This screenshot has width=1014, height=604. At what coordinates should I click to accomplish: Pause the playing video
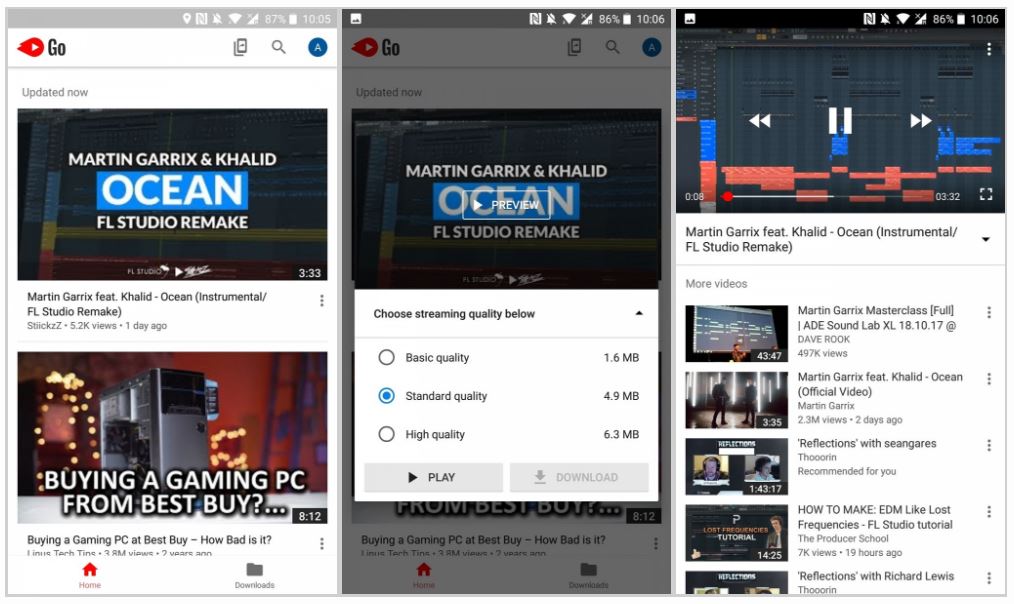tap(840, 121)
